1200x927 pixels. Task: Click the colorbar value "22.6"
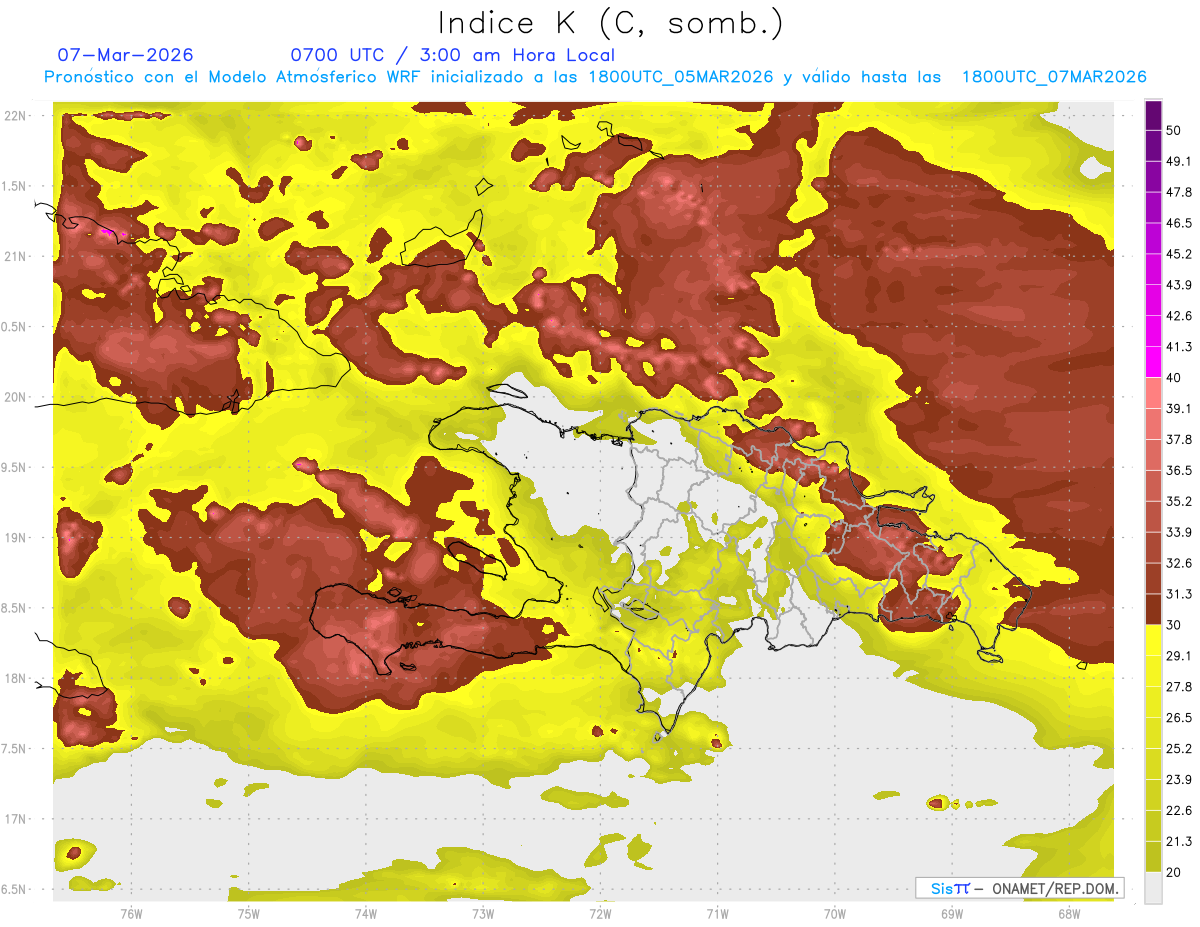[1178, 810]
